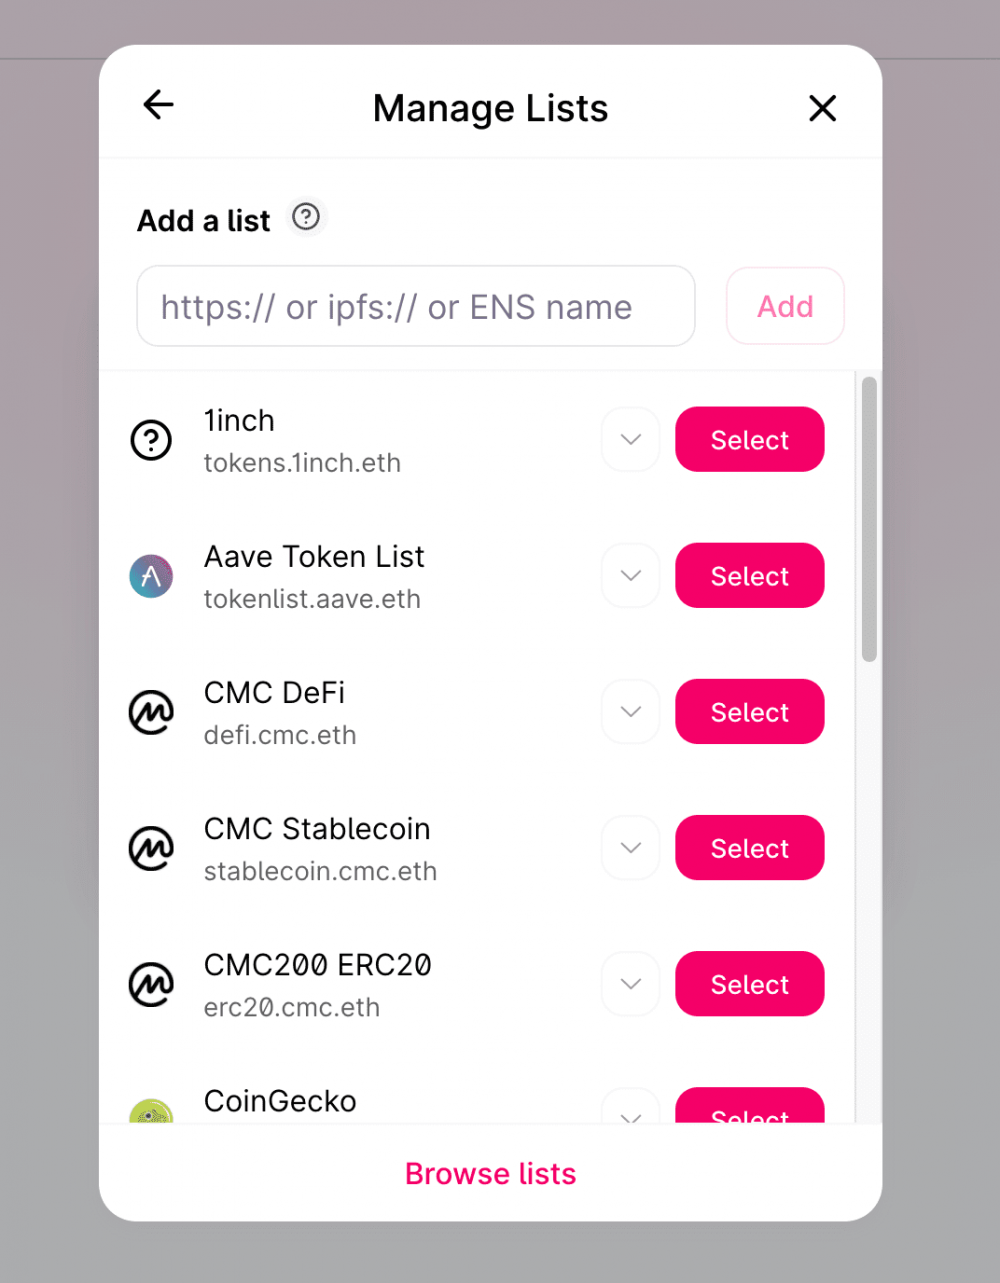The image size is (1000, 1283).
Task: Click the CoinGecko list logo
Action: point(151,1108)
